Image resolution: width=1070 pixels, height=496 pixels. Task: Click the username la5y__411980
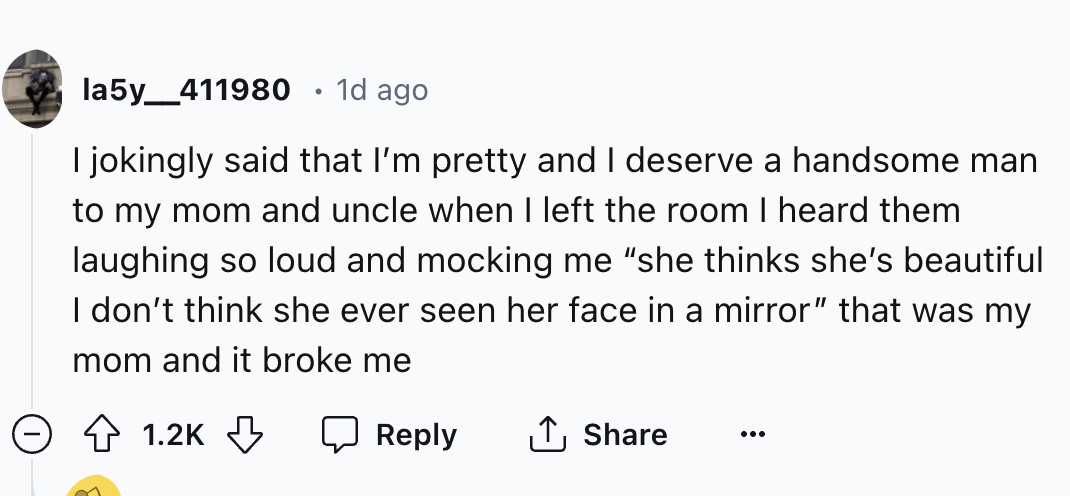pyautogui.click(x=187, y=90)
